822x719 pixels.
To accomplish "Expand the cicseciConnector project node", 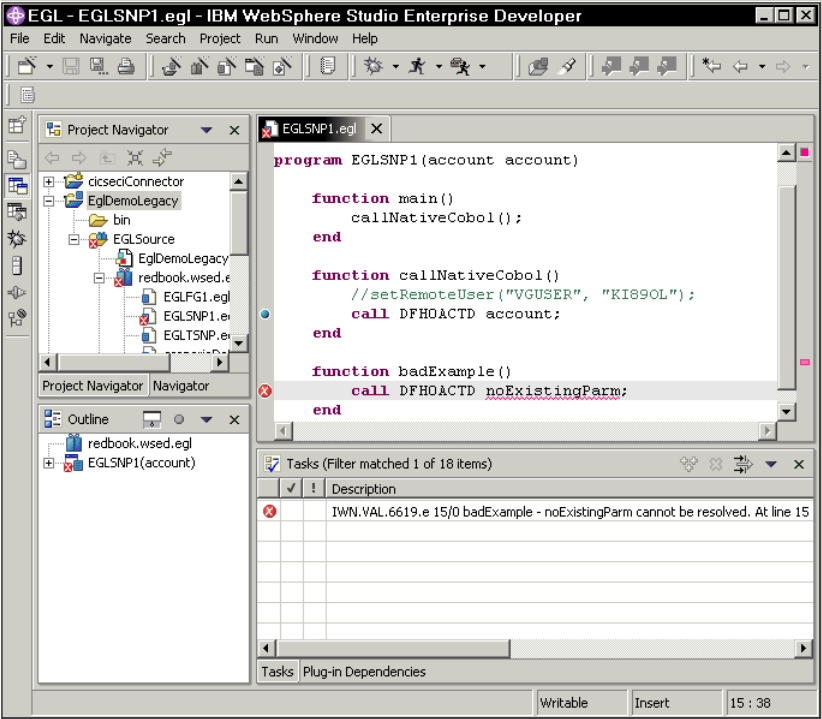I will click(47, 181).
